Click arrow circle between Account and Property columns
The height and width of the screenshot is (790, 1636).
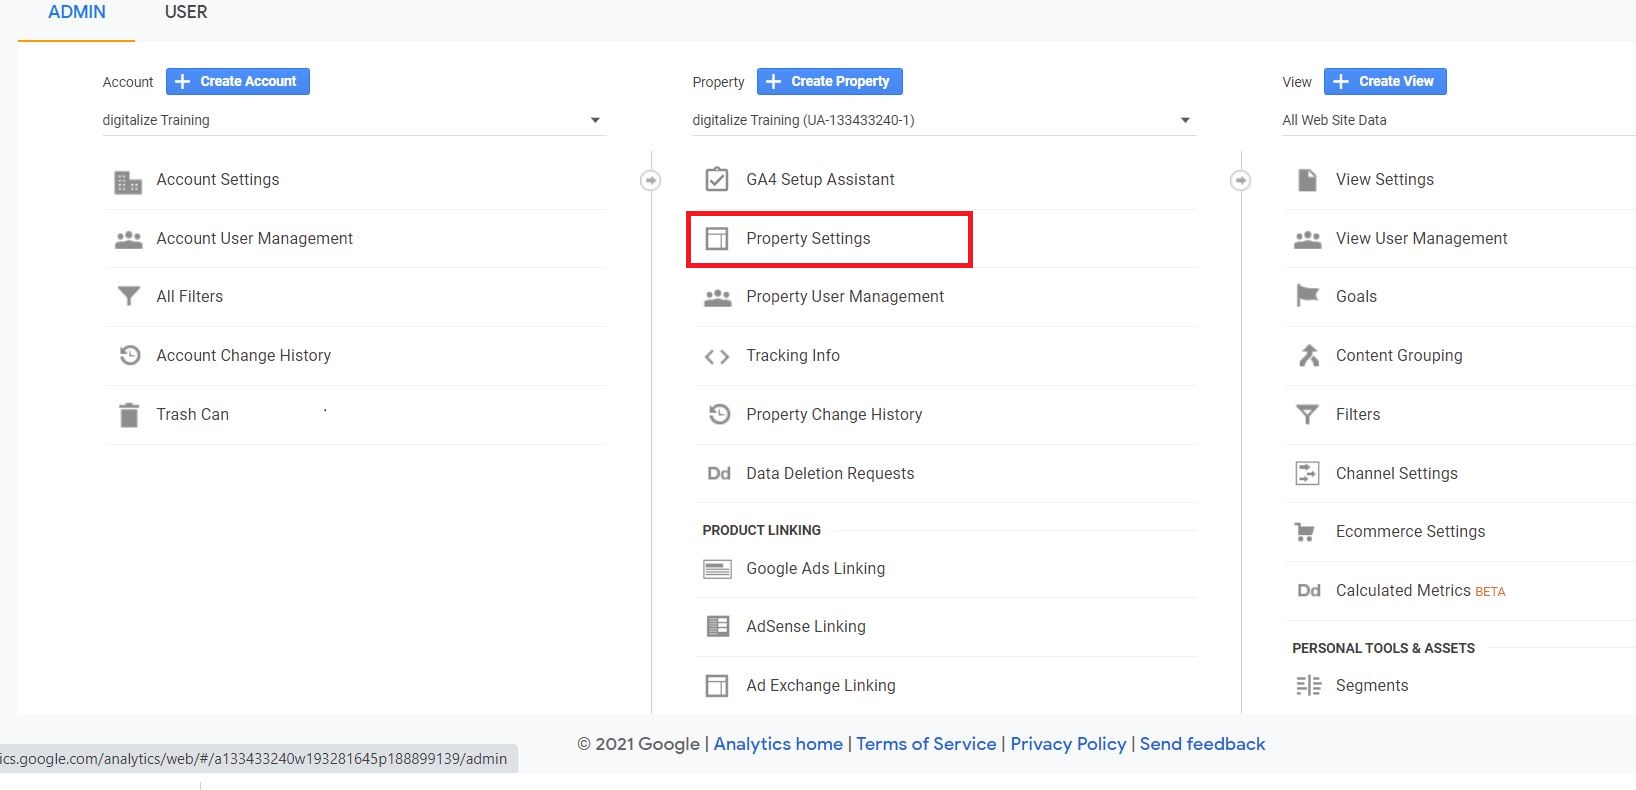(651, 180)
